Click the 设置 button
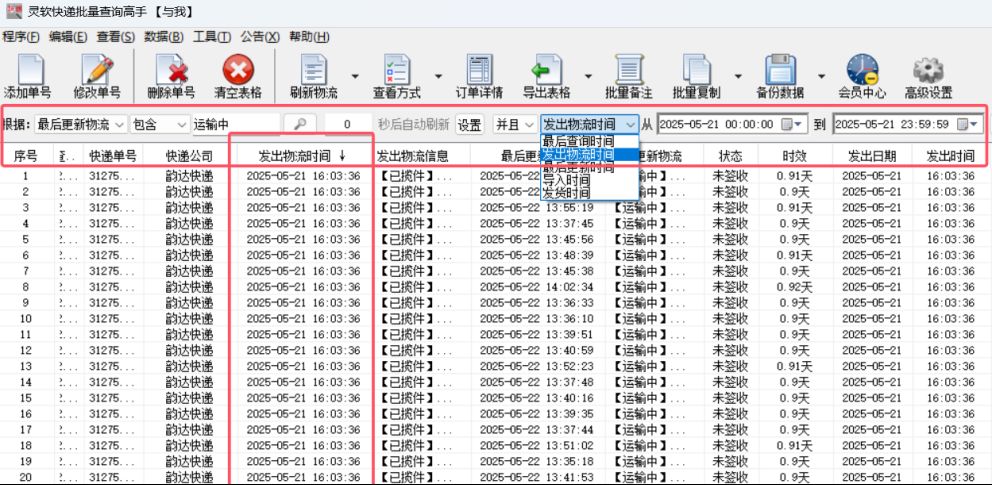This screenshot has width=992, height=485. click(469, 125)
